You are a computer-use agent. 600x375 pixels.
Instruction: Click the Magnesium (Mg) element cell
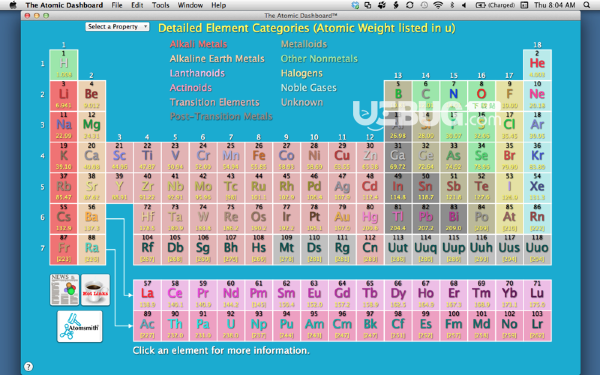tap(91, 126)
